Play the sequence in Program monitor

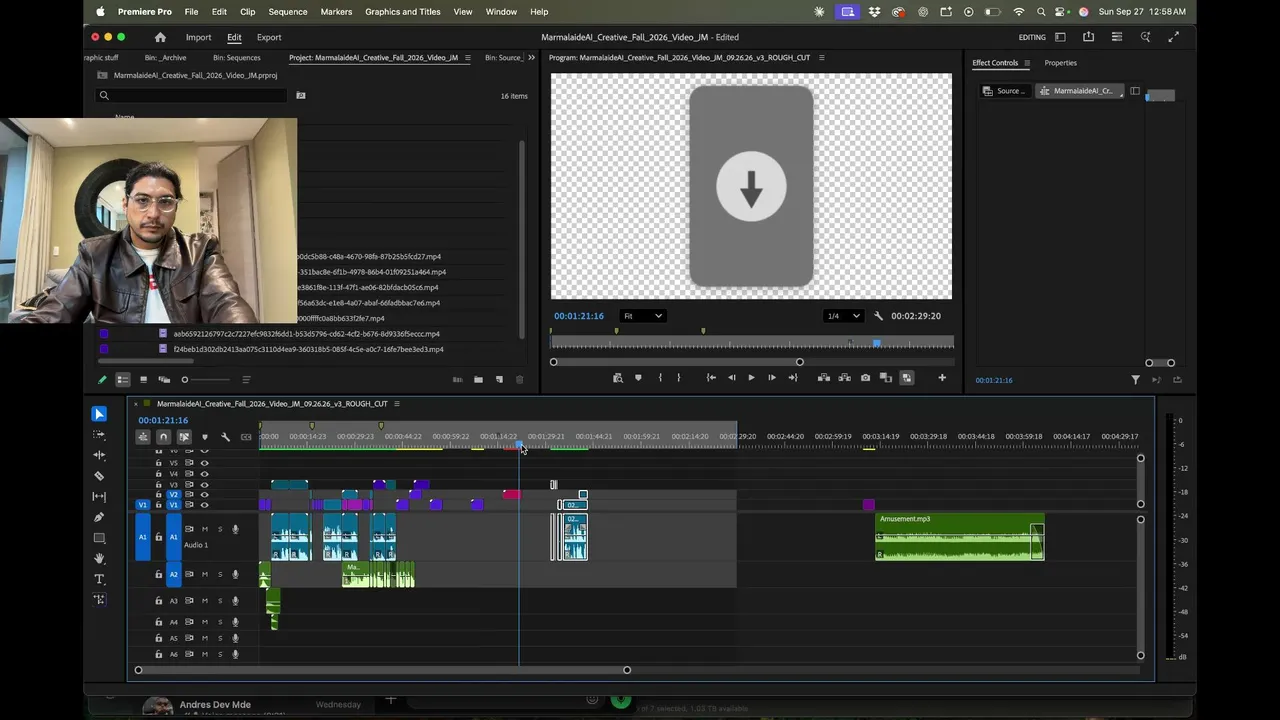point(751,378)
